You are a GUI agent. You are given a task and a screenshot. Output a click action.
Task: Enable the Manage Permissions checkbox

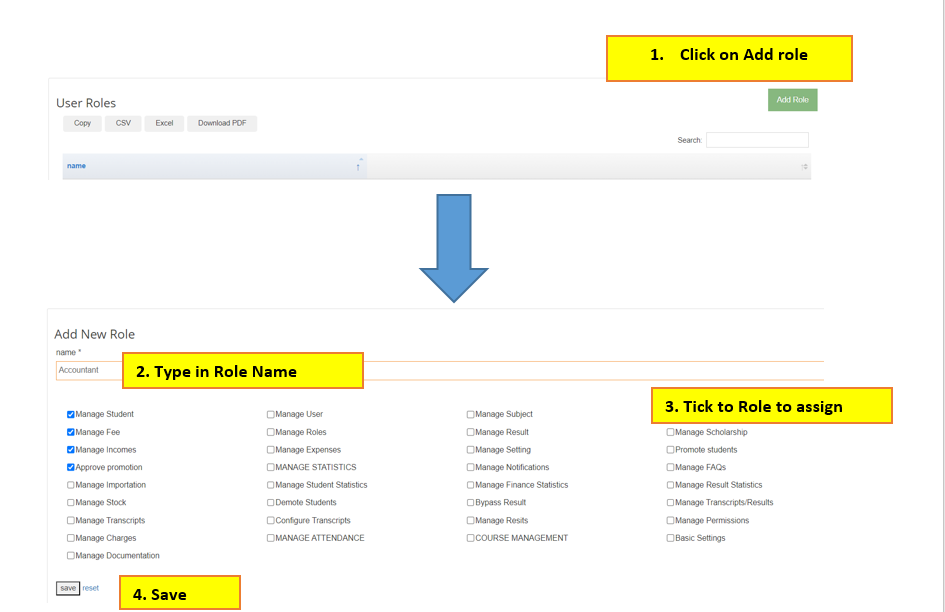(671, 520)
